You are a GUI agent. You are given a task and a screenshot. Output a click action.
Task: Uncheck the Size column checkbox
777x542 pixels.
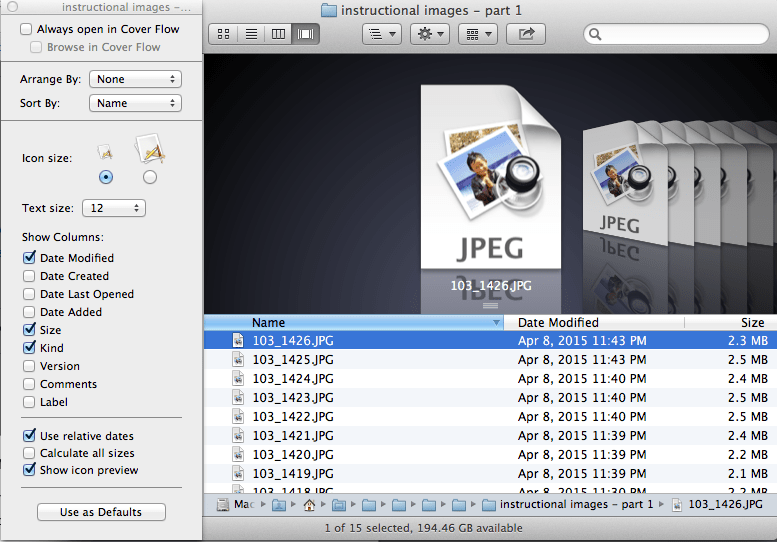29,329
